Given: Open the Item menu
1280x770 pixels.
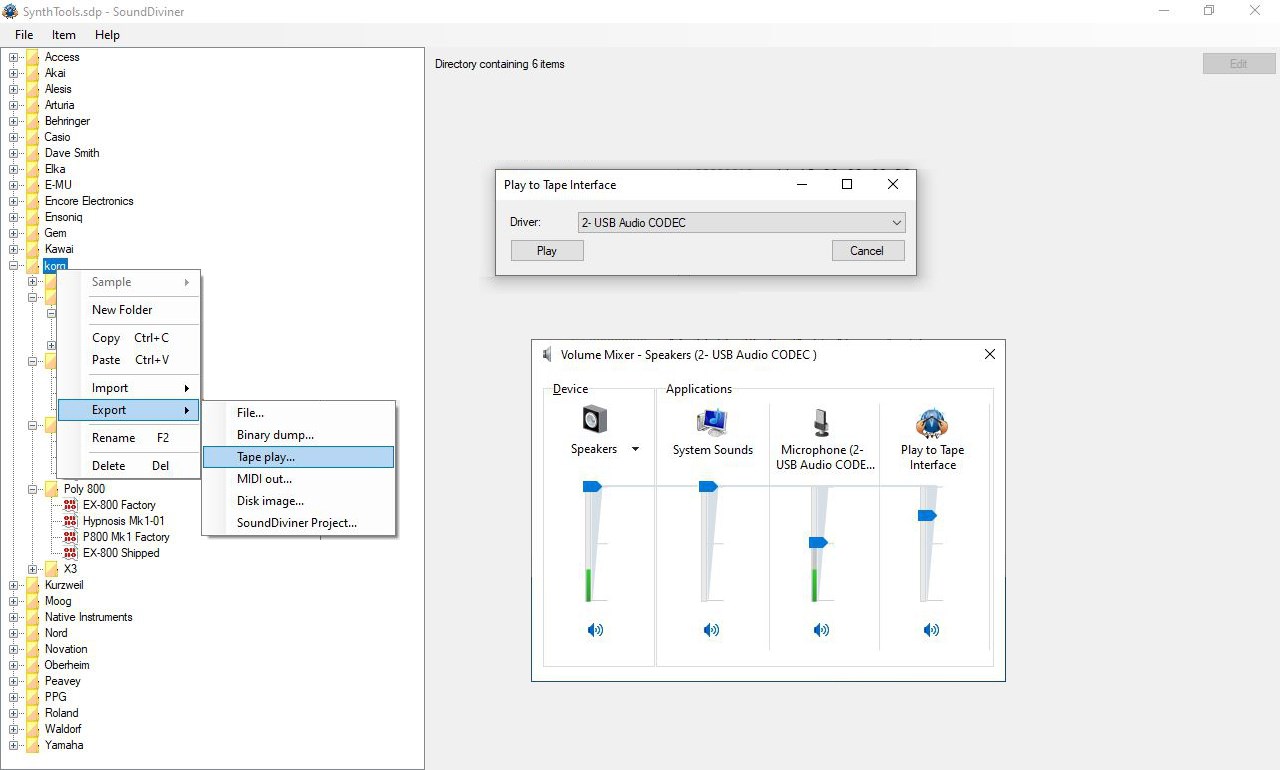Looking at the screenshot, I should click(x=64, y=35).
